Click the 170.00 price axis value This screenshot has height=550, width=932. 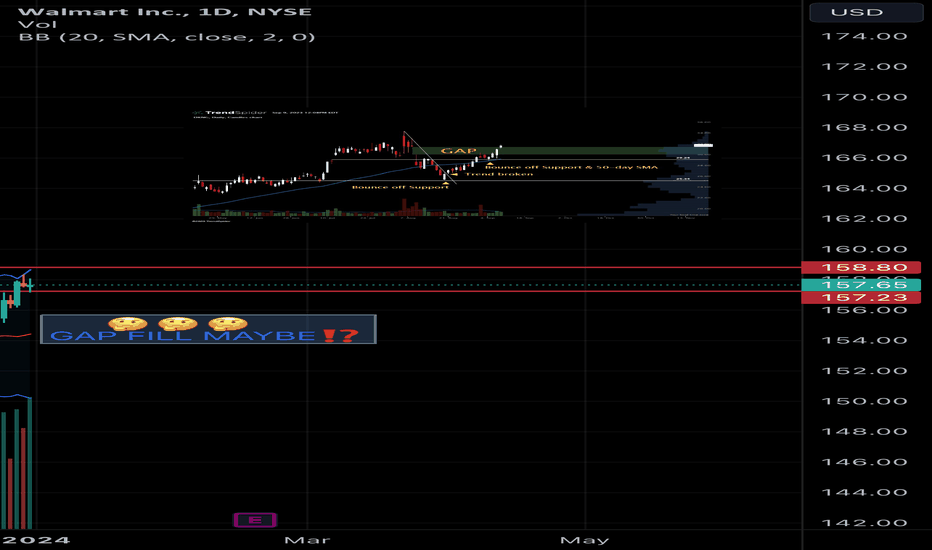[x=864, y=97]
